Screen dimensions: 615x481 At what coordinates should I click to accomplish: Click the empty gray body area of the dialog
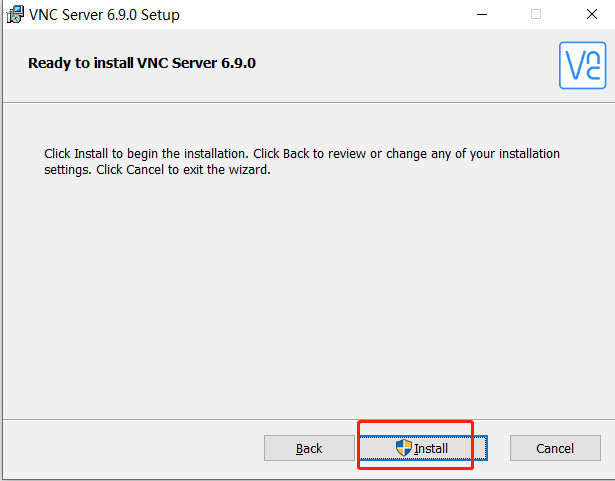[300, 300]
